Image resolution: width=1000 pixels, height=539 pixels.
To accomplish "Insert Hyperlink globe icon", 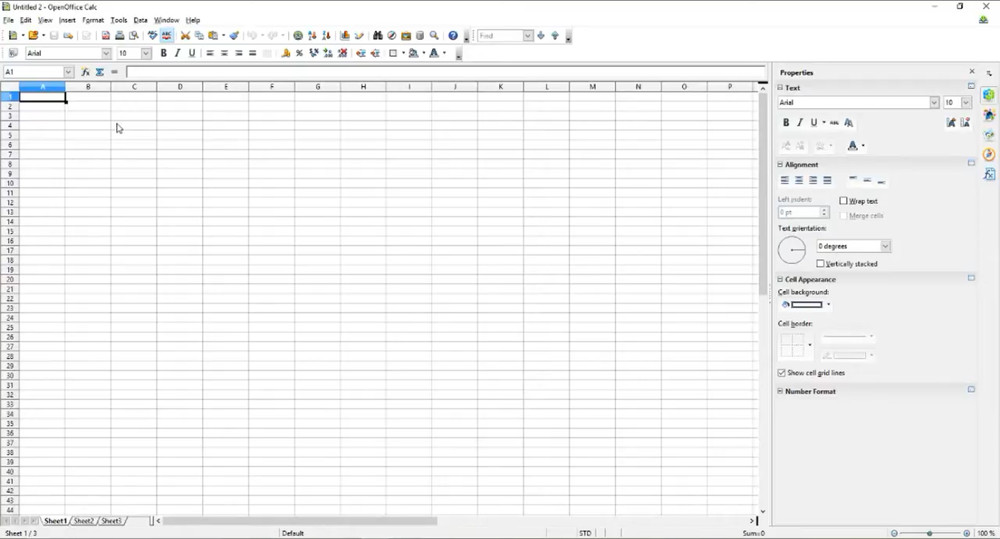I will pos(298,36).
